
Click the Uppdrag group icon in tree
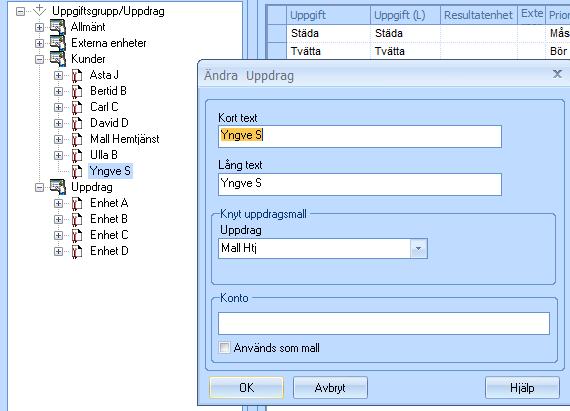[x=58, y=187]
